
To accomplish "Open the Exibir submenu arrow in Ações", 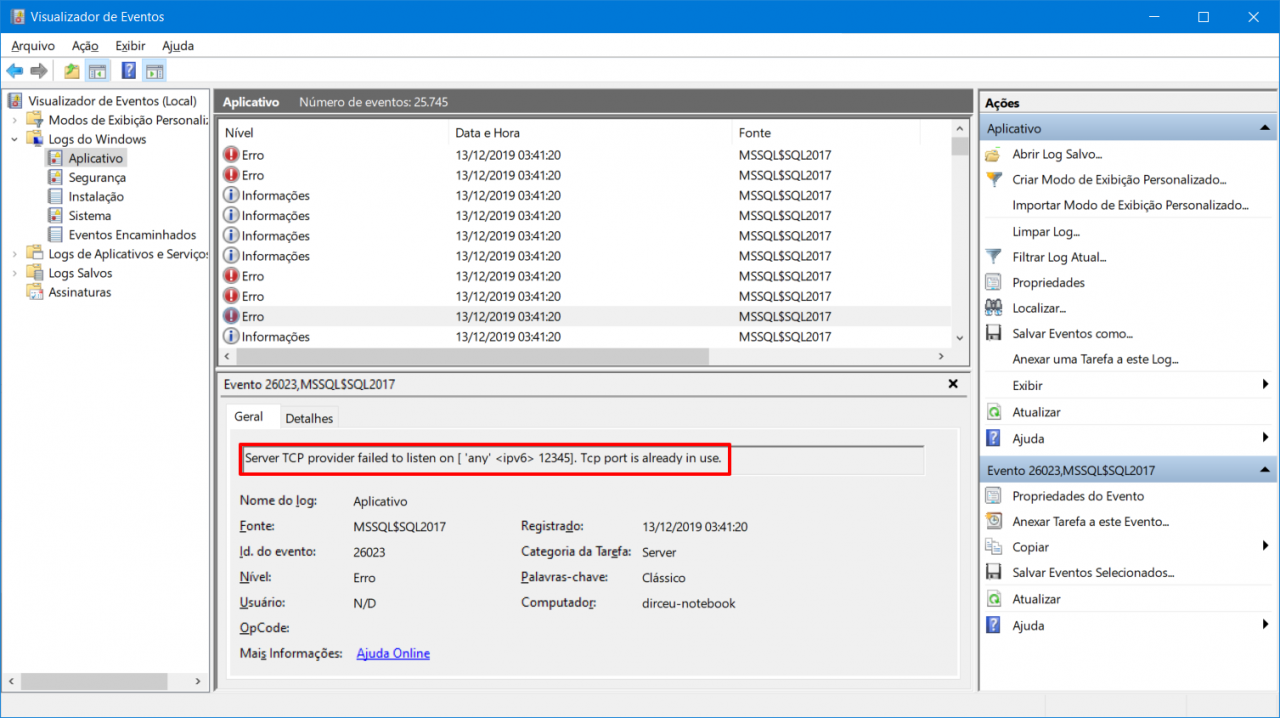I will click(x=1266, y=384).
